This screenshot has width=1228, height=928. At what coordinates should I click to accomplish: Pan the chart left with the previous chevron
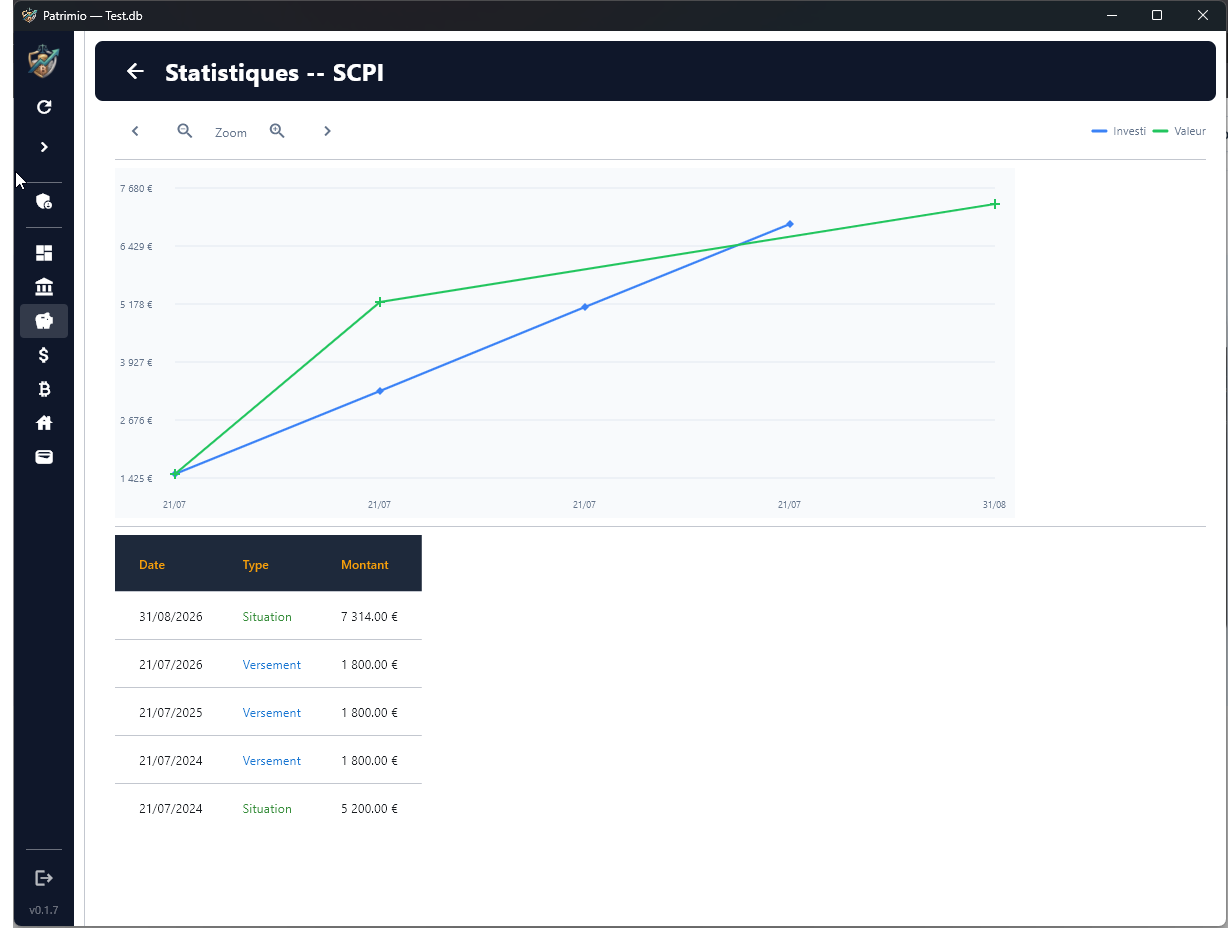coord(135,131)
